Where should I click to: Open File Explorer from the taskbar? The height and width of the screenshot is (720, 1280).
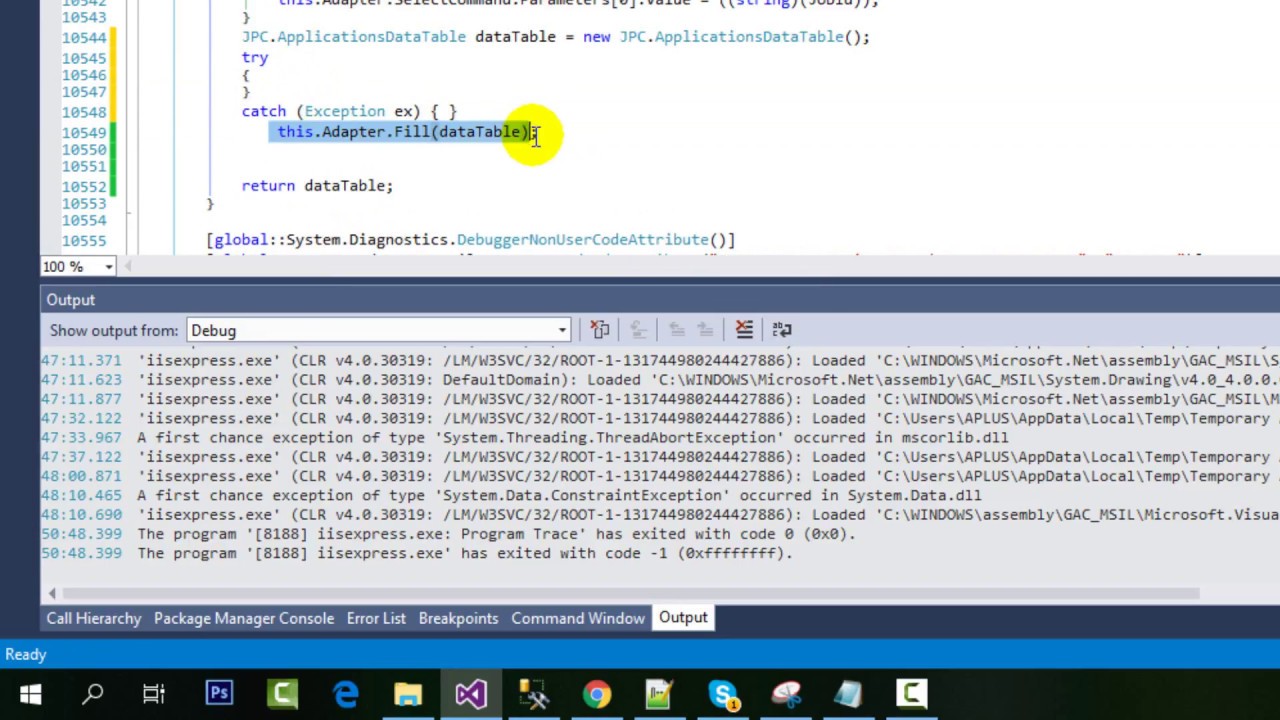(x=408, y=694)
